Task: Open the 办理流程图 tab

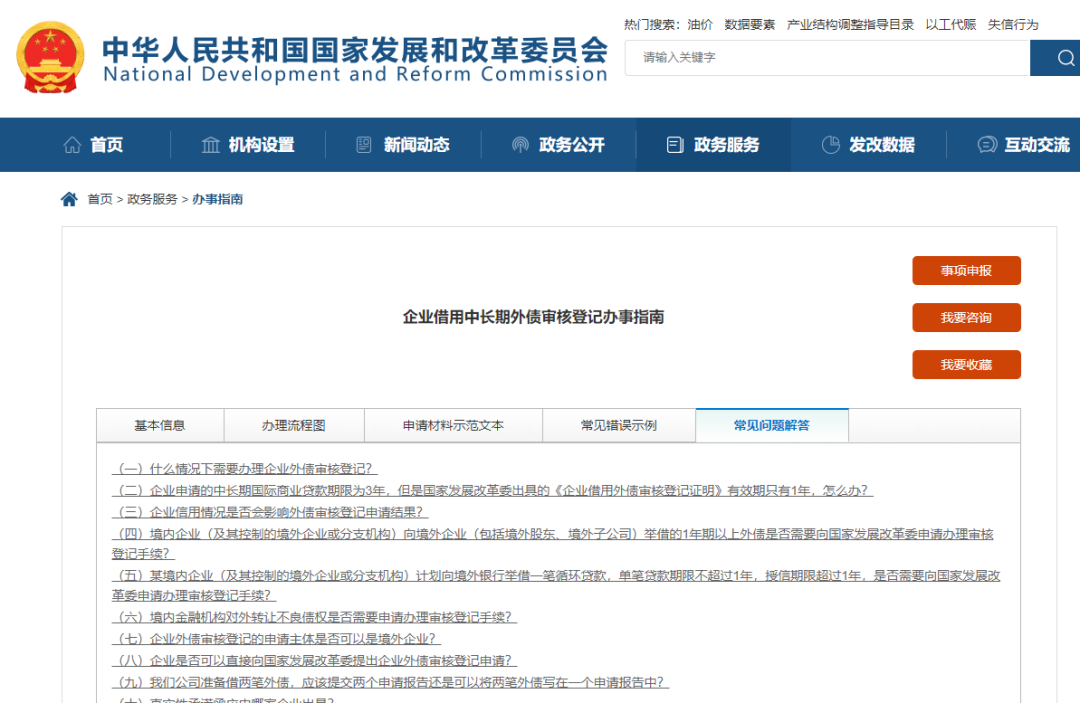Action: [294, 425]
